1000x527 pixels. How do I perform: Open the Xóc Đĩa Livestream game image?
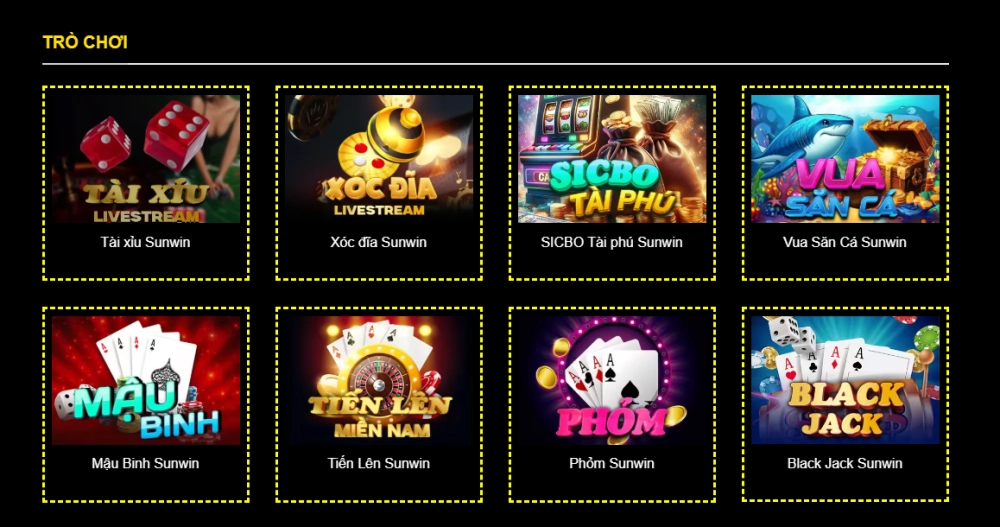tap(379, 159)
